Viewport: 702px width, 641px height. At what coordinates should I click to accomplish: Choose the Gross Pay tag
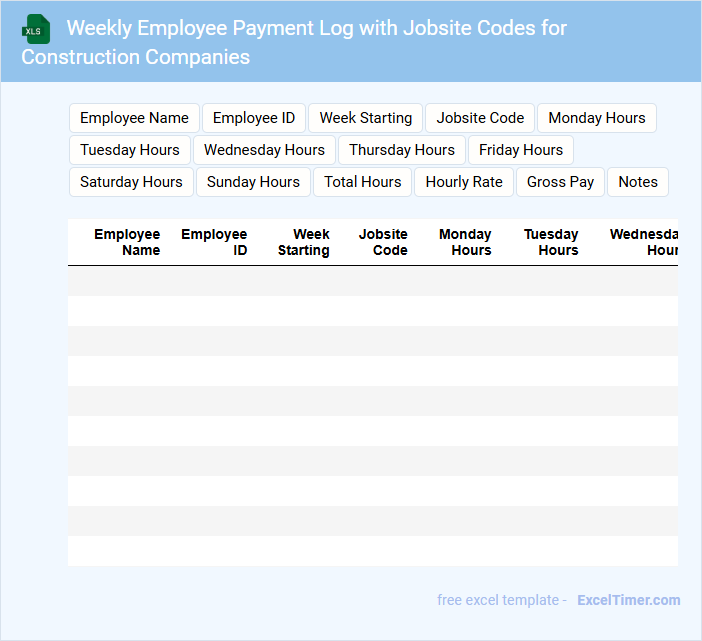pos(560,182)
